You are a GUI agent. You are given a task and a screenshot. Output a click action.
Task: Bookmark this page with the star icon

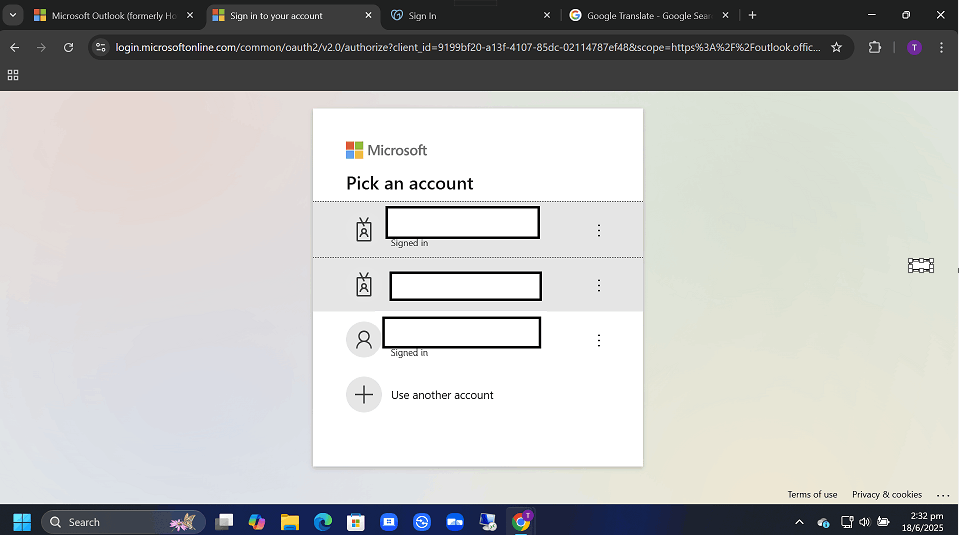836,47
